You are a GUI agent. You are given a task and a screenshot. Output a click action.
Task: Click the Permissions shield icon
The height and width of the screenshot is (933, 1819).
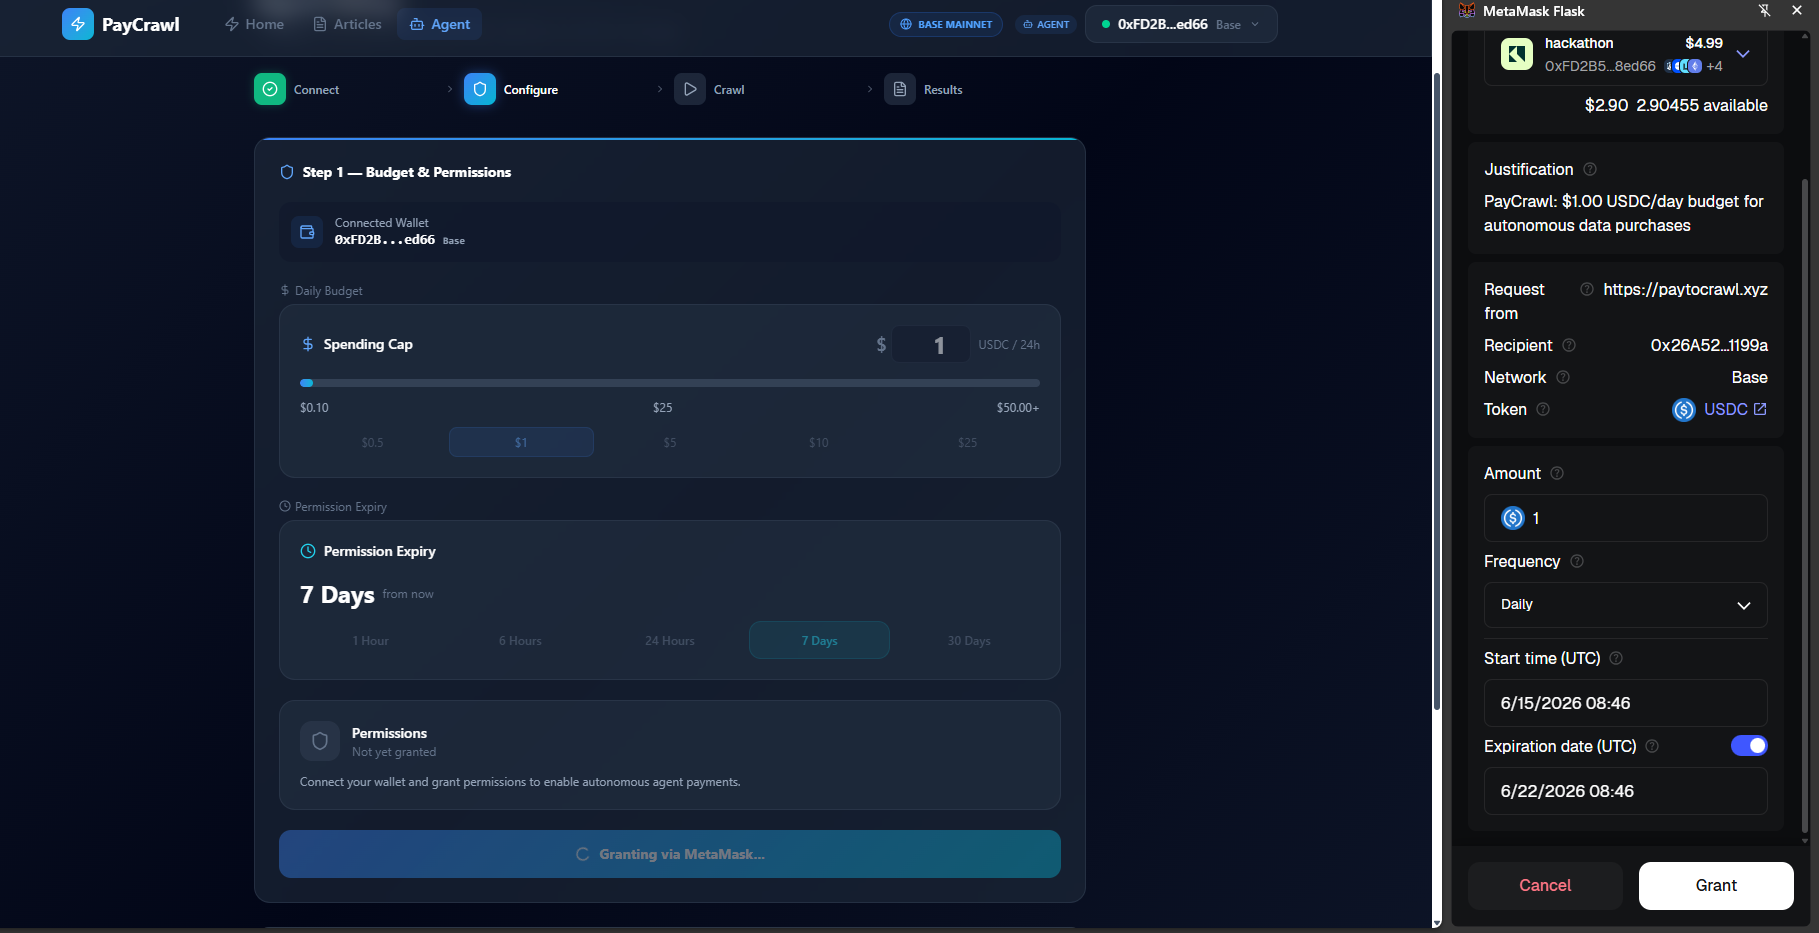point(320,741)
